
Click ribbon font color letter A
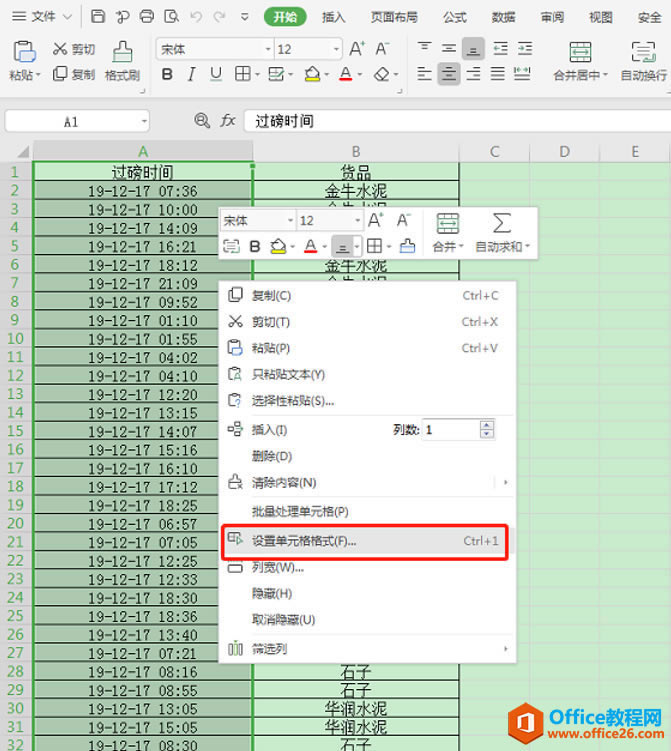click(x=345, y=74)
